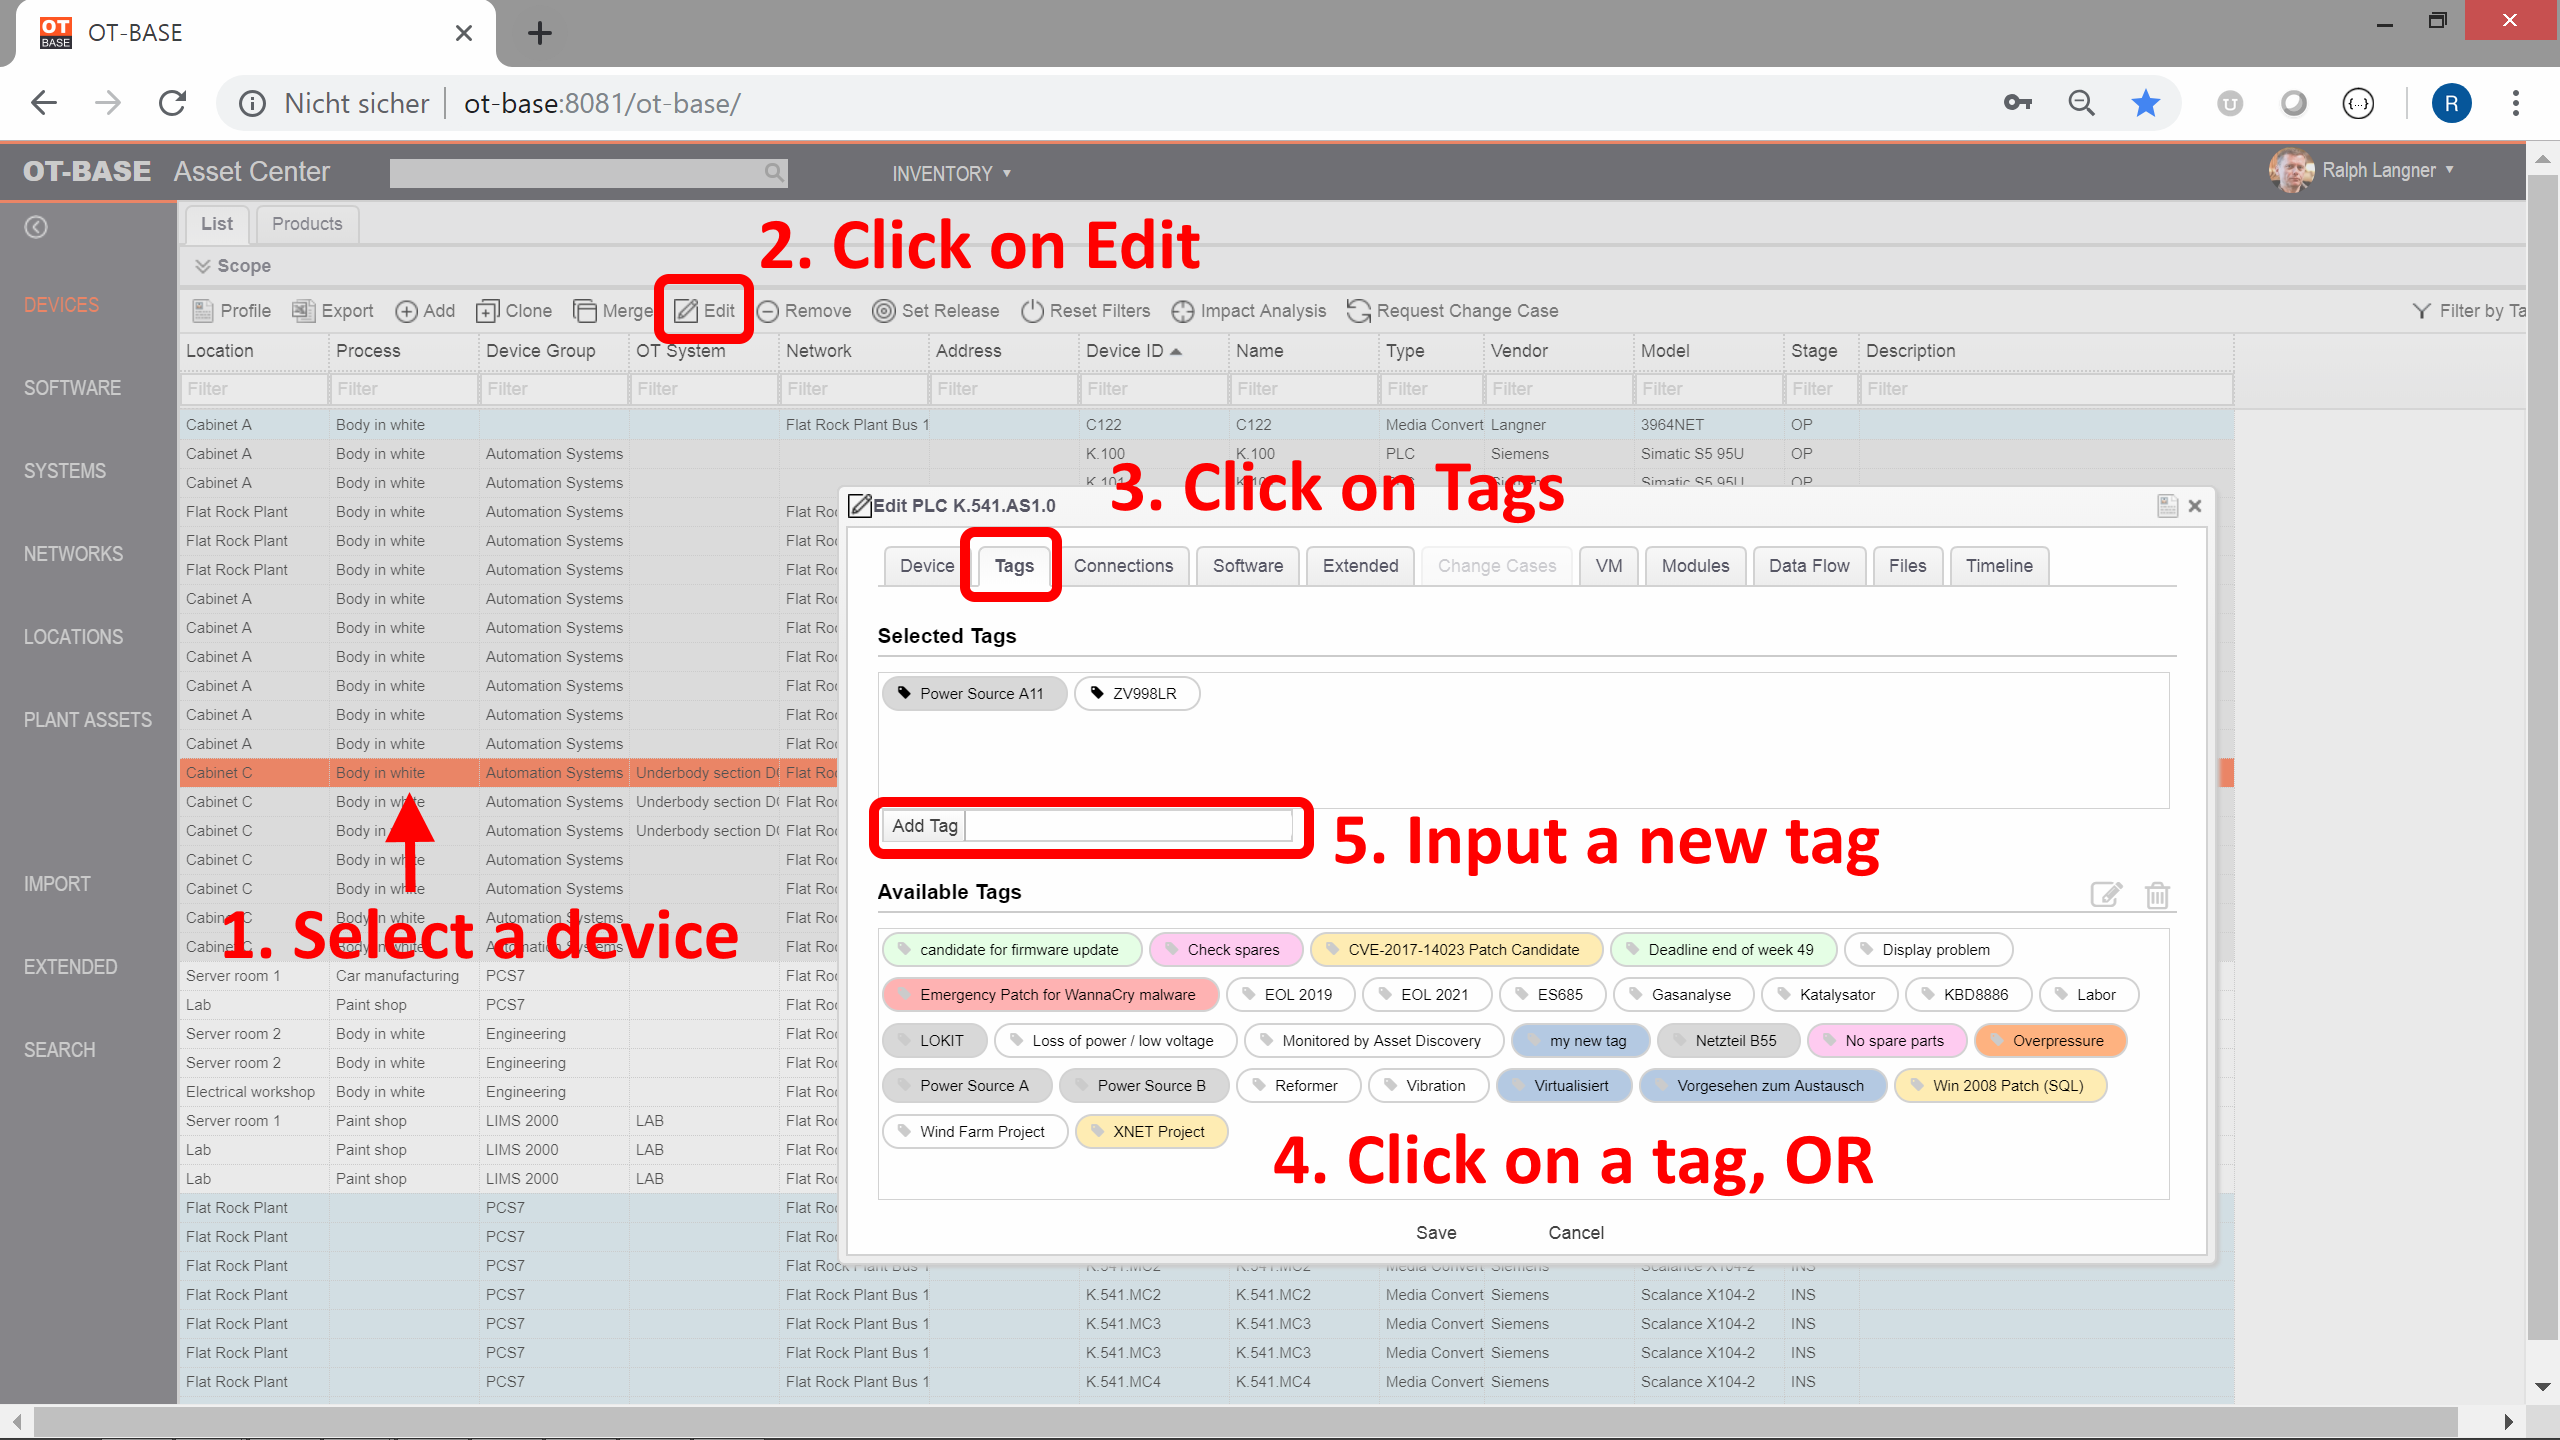Select the Check spares tag
2560x1440 pixels.
click(1226, 949)
